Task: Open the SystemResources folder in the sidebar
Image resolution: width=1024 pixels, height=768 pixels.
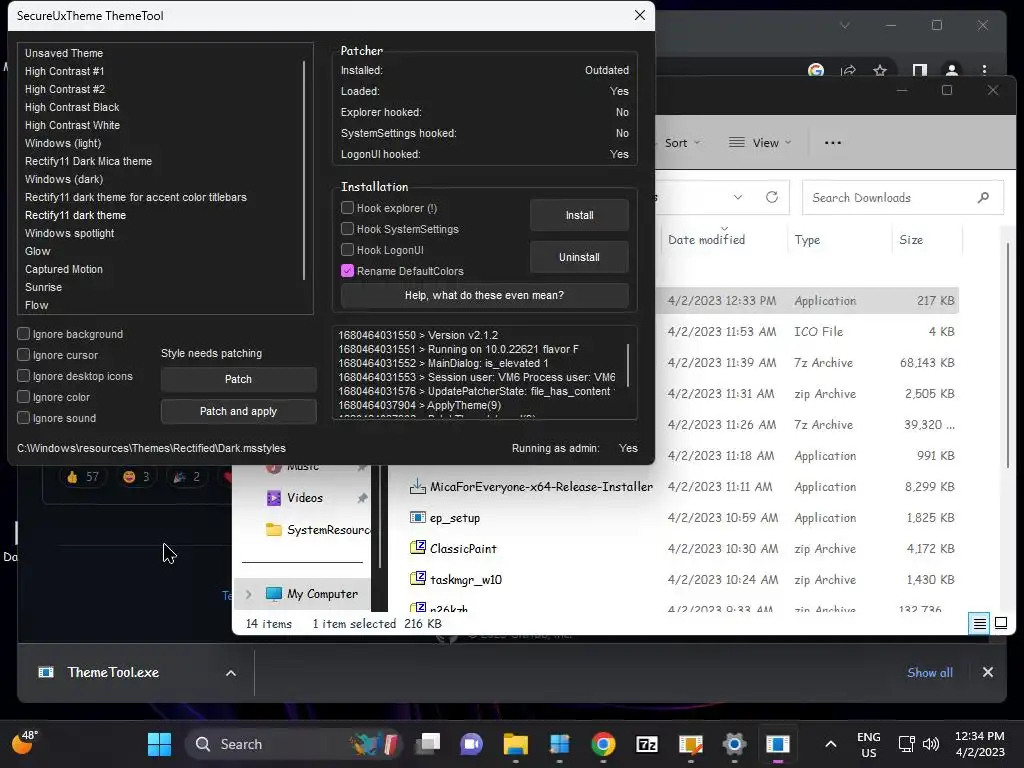Action: pyautogui.click(x=318, y=530)
